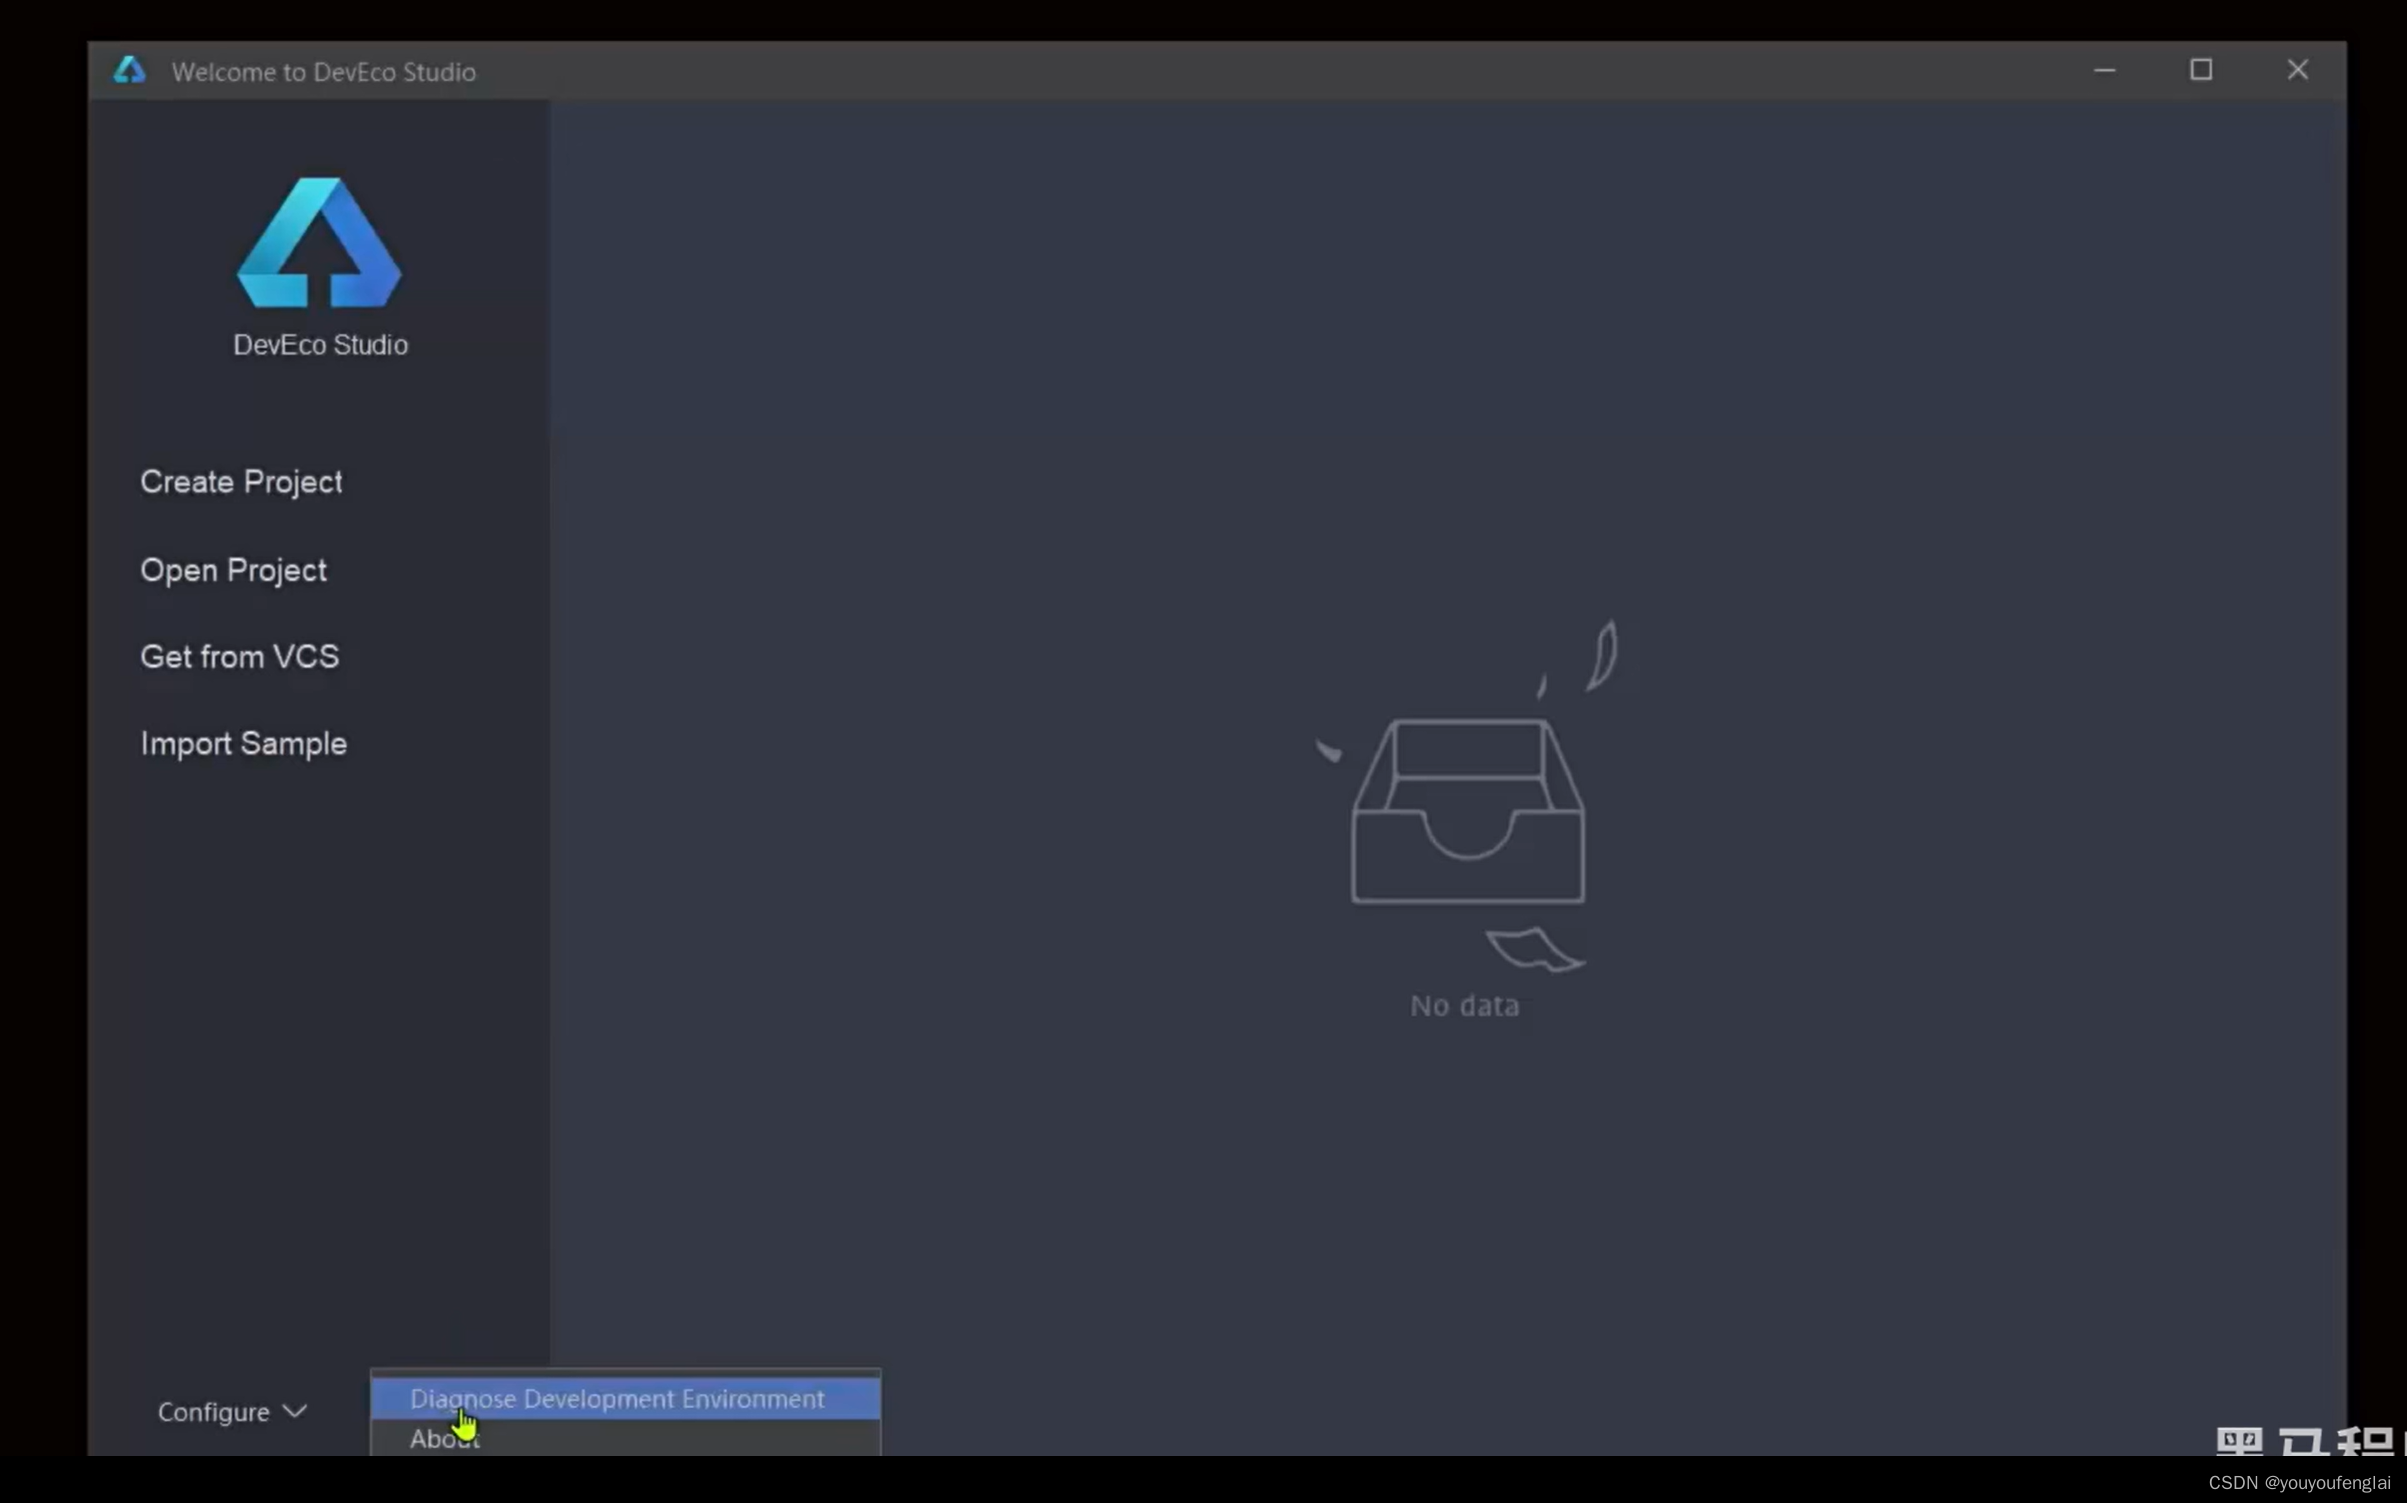The width and height of the screenshot is (2407, 1503).
Task: Click Open Project
Action: [x=233, y=570]
